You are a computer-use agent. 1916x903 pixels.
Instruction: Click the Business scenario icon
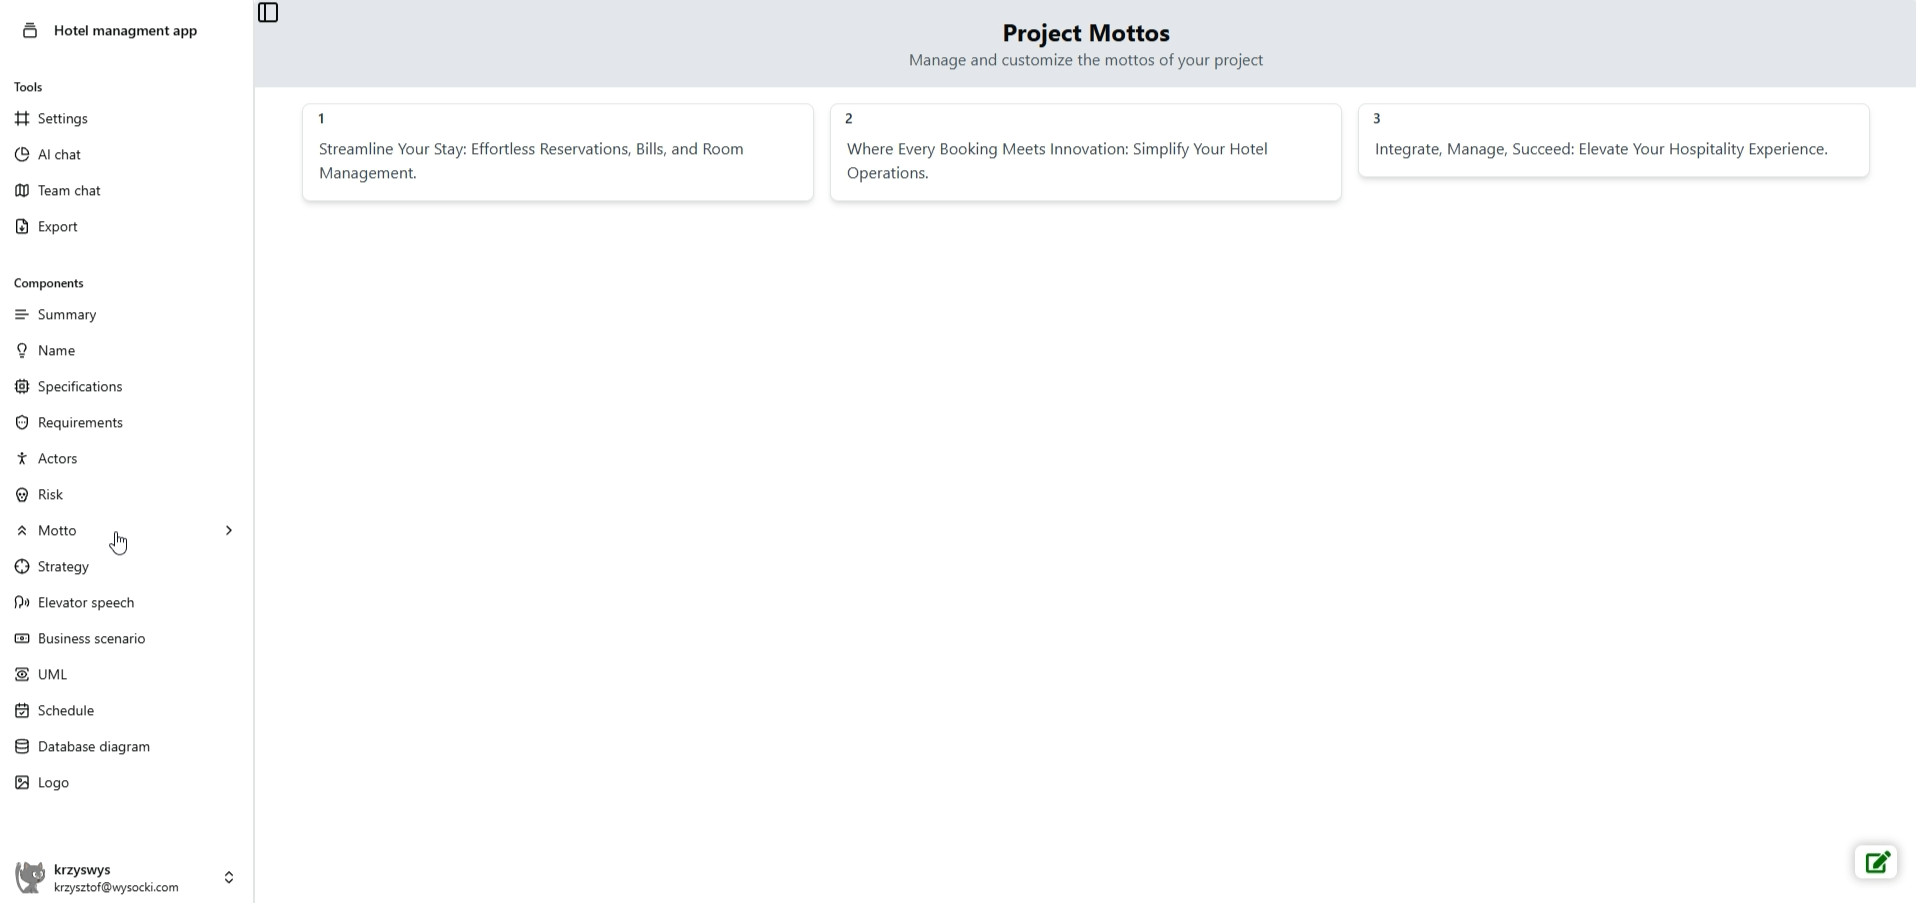pyautogui.click(x=22, y=639)
